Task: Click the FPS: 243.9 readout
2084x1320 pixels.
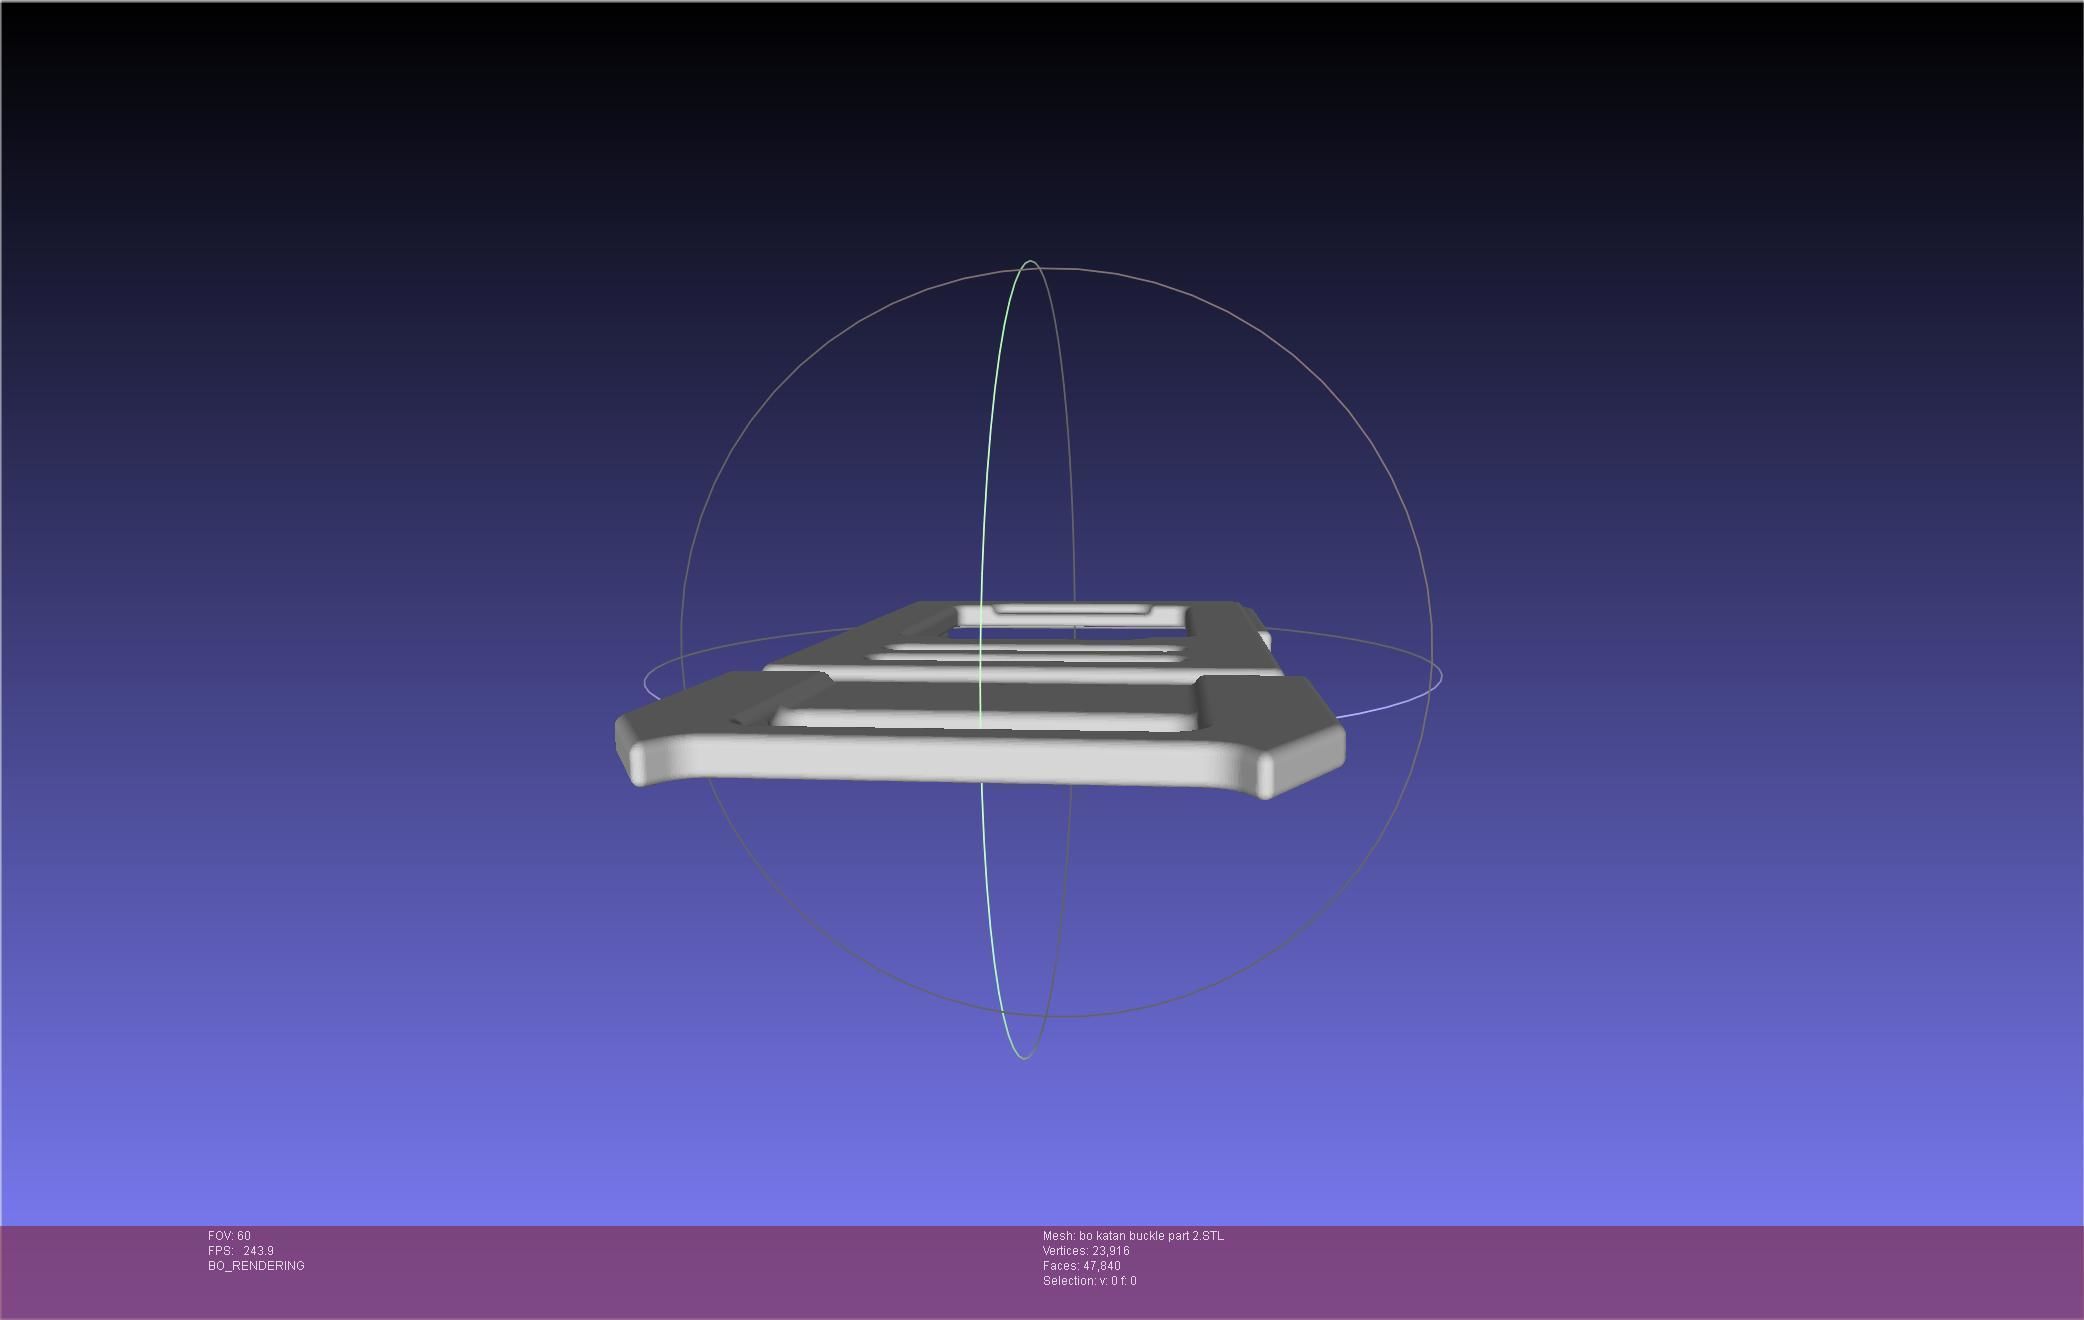Action: click(241, 1251)
